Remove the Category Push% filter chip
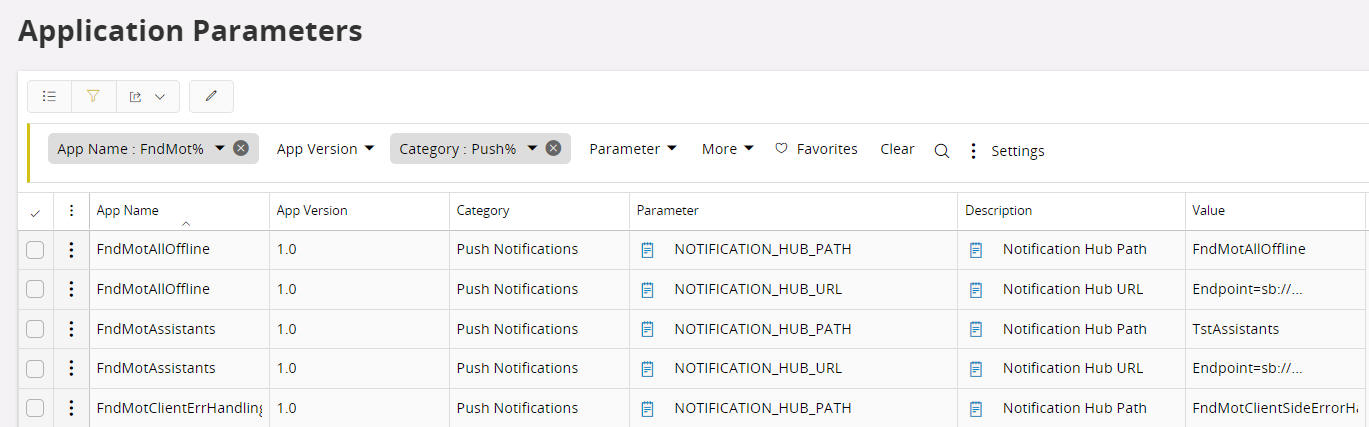 (x=553, y=148)
